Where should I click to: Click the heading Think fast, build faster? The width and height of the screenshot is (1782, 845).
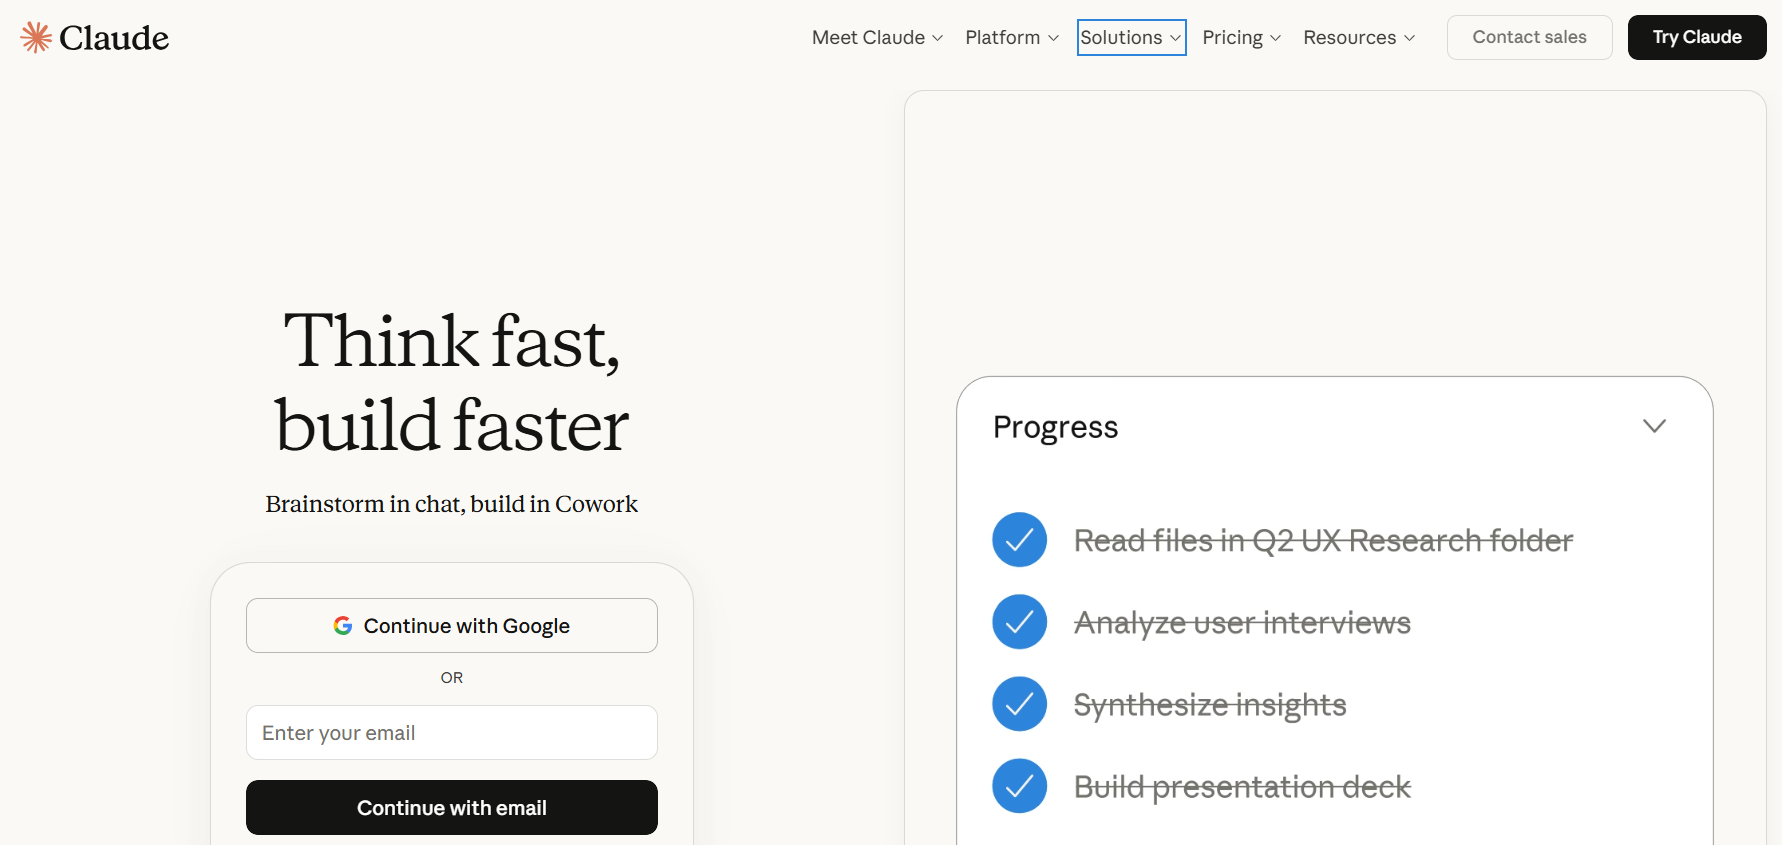coord(452,383)
